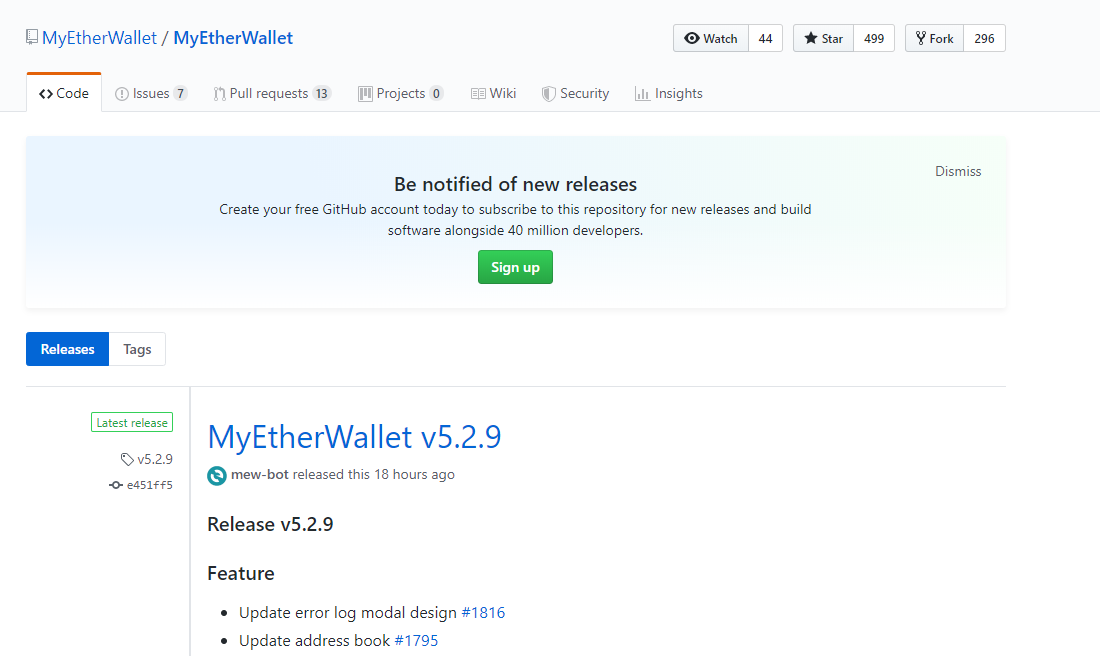Screen dimensions: 1100x656
Task: Open the MyEtherWallet v5.2.9 release title
Action: (354, 437)
